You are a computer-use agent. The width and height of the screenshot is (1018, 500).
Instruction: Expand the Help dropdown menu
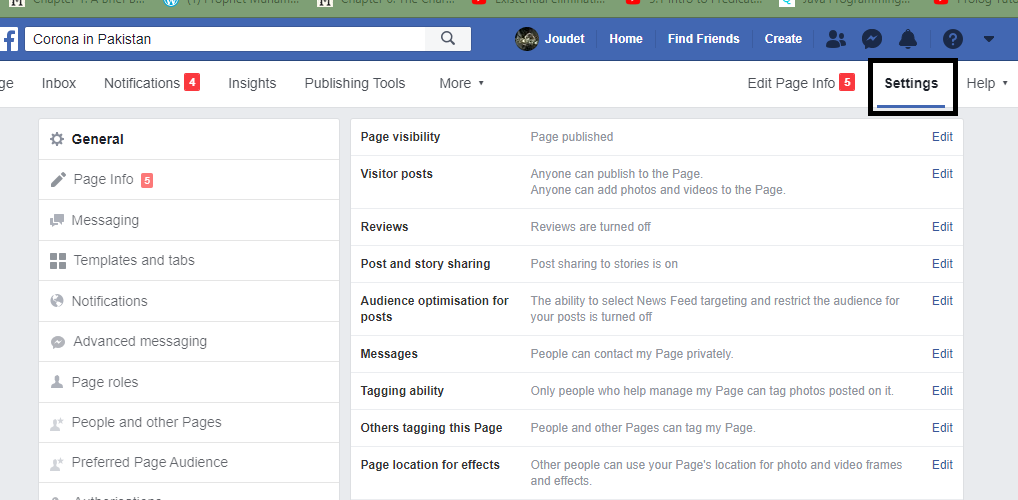coord(987,83)
